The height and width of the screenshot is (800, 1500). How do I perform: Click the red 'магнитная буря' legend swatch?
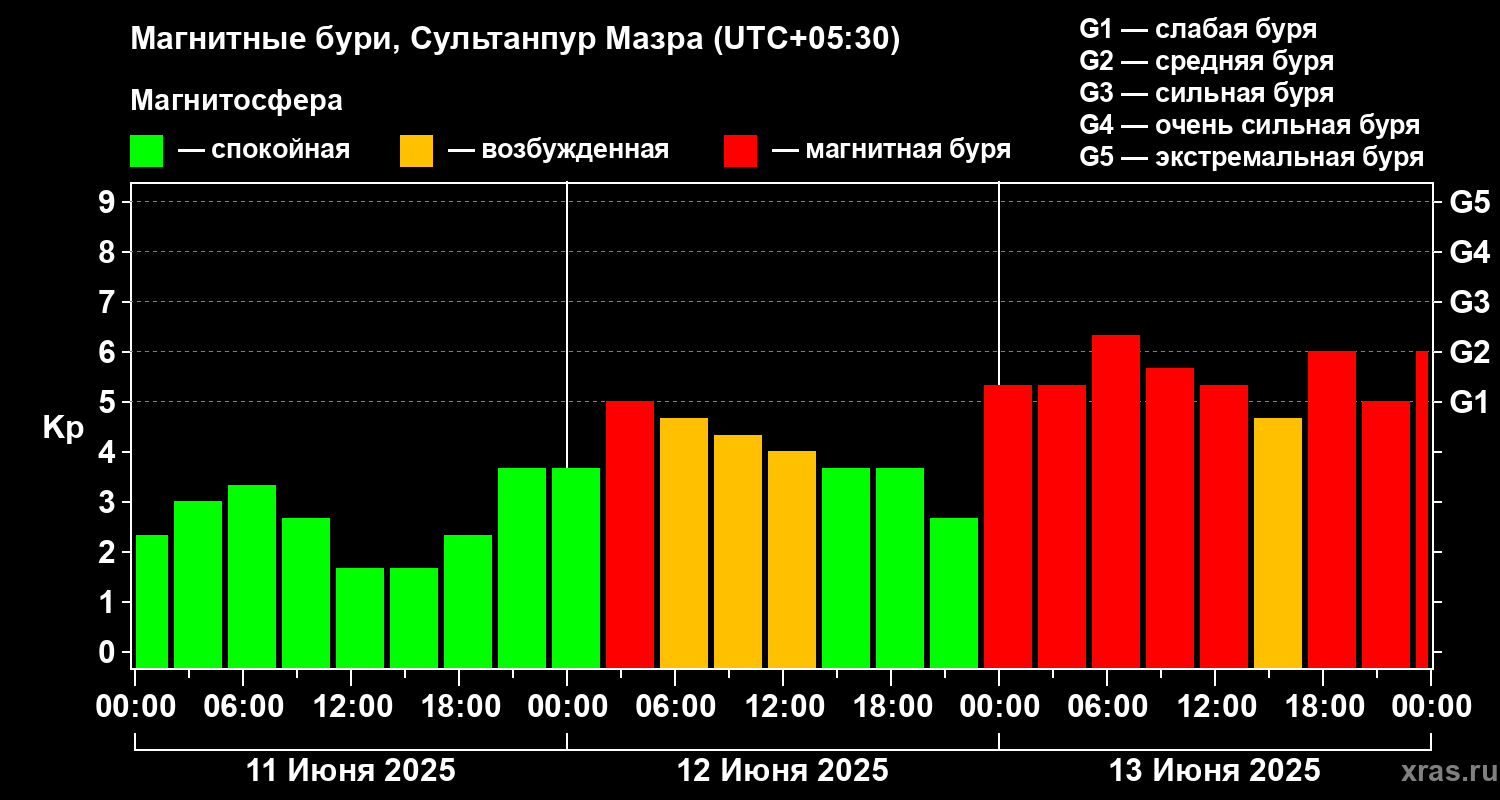tap(741, 151)
